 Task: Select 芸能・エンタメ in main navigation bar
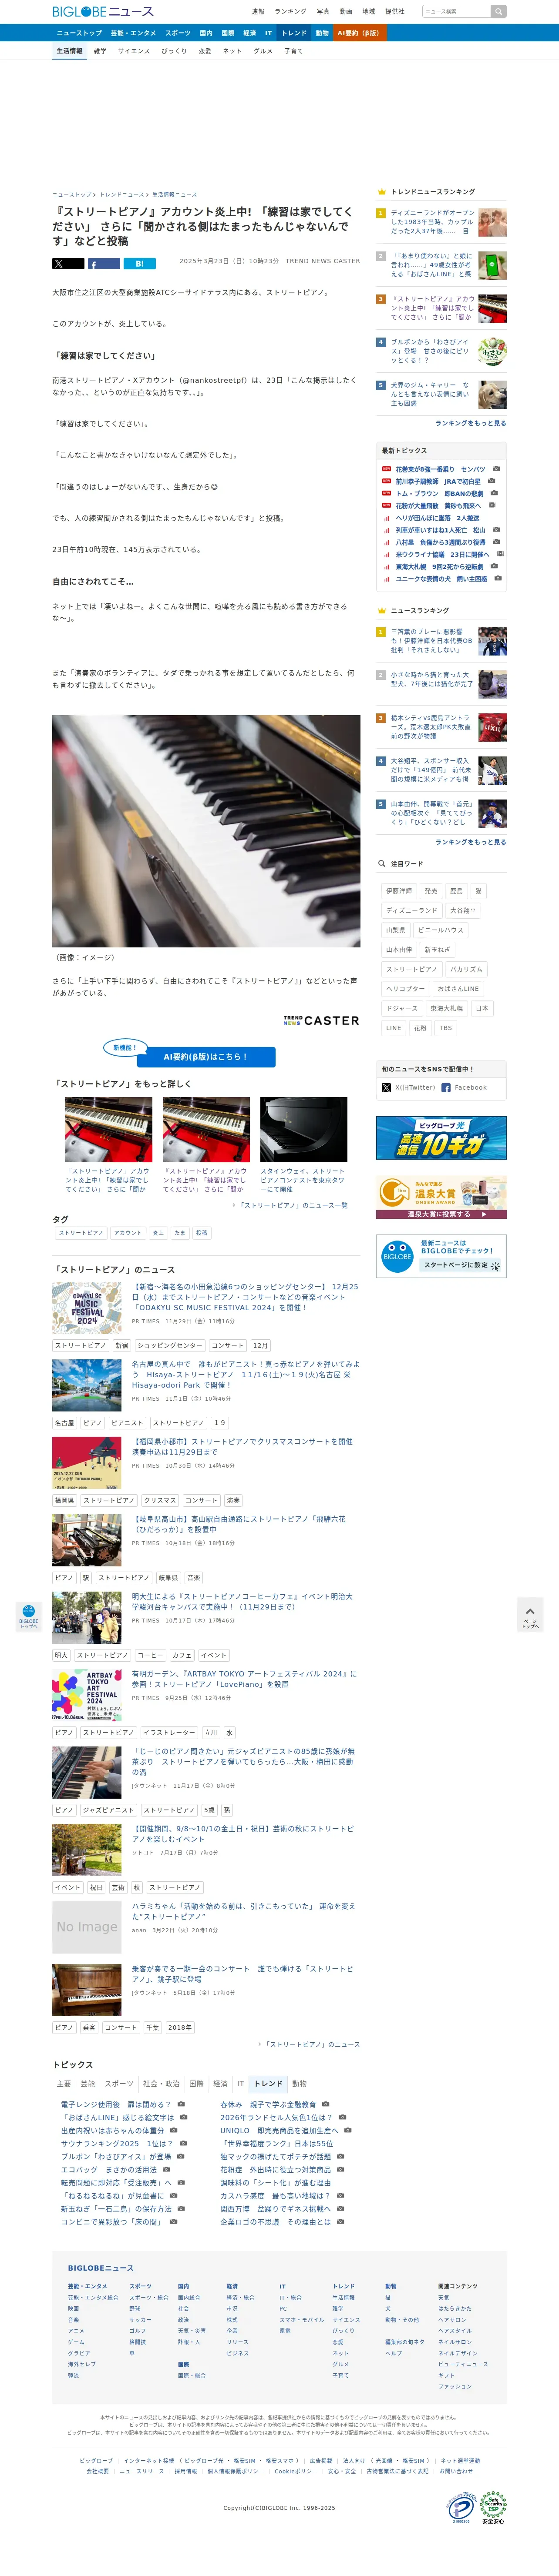133,33
